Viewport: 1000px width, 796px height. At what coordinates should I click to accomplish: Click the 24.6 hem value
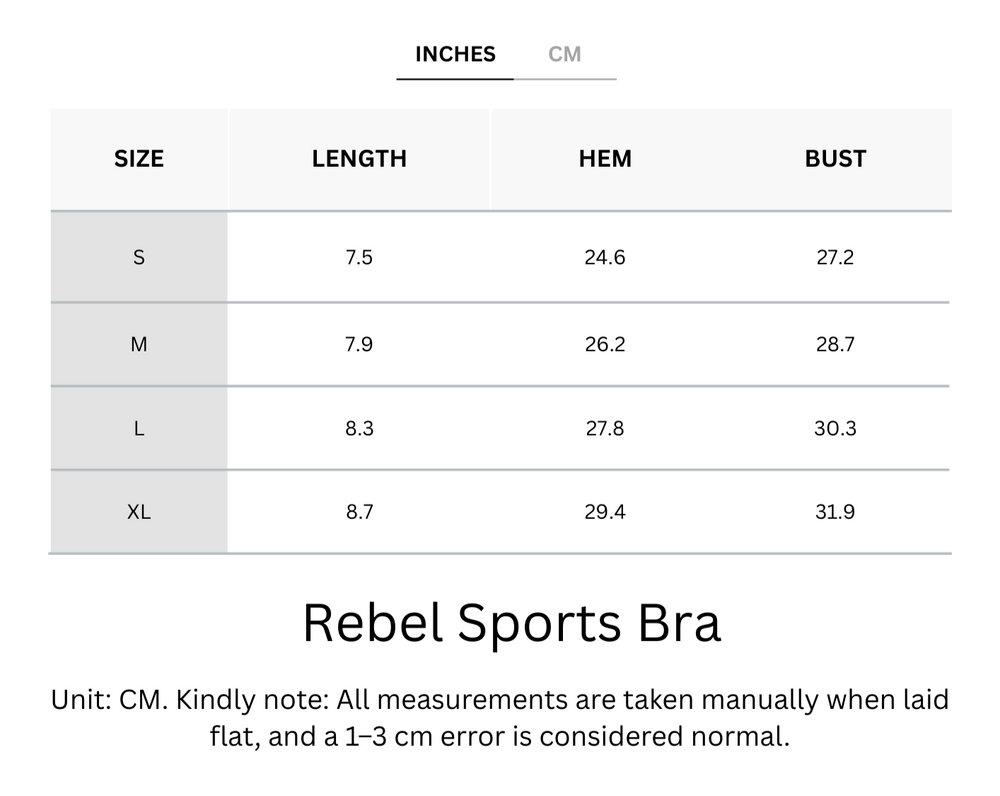click(605, 257)
